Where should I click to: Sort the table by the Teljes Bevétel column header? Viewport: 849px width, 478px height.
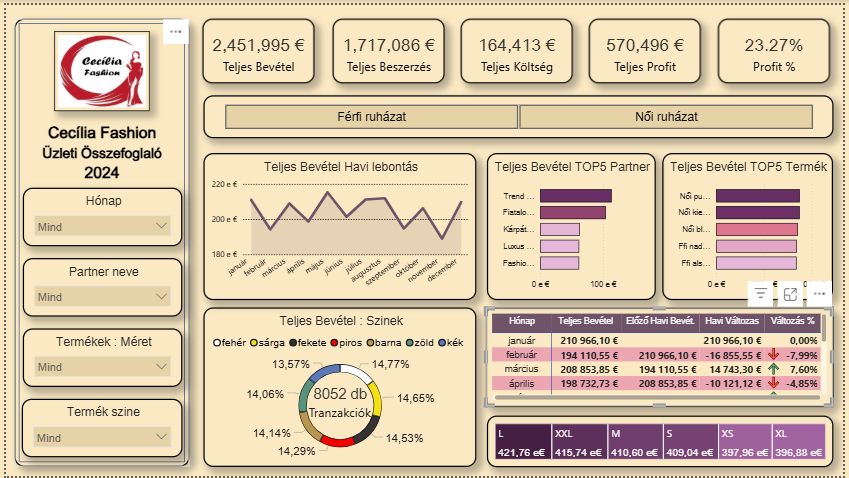click(586, 321)
